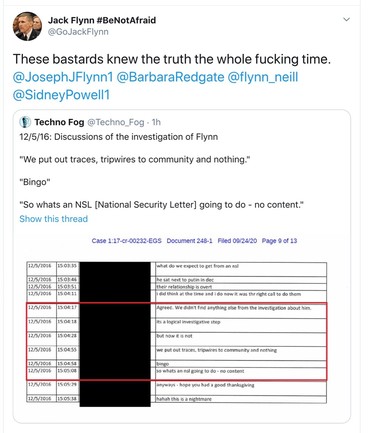
Task: Expand the tweet options chevron
Action: tap(347, 20)
